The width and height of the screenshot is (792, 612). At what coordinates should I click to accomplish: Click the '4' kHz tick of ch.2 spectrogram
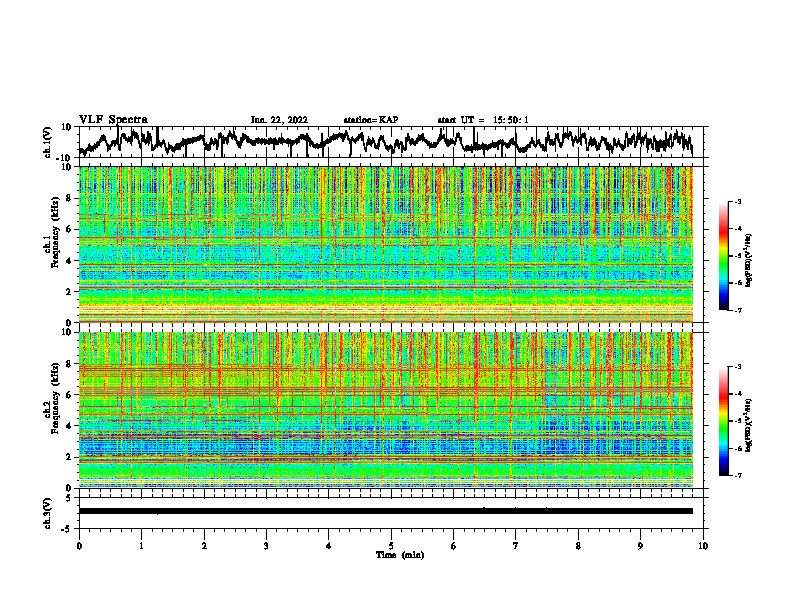pos(69,426)
